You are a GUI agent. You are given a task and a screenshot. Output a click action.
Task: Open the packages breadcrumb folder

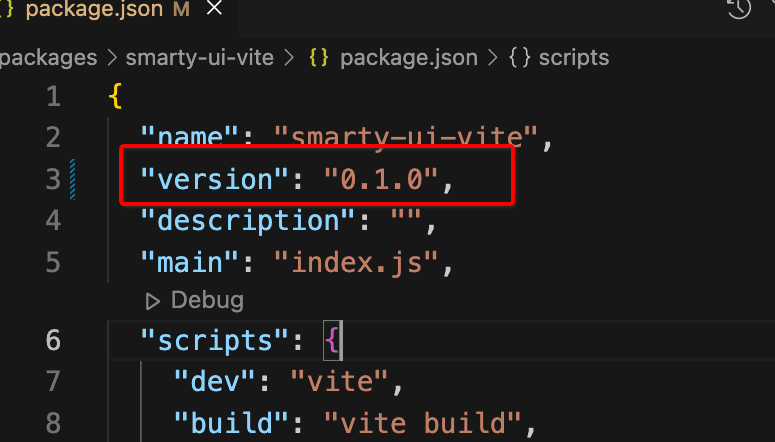pyautogui.click(x=48, y=58)
